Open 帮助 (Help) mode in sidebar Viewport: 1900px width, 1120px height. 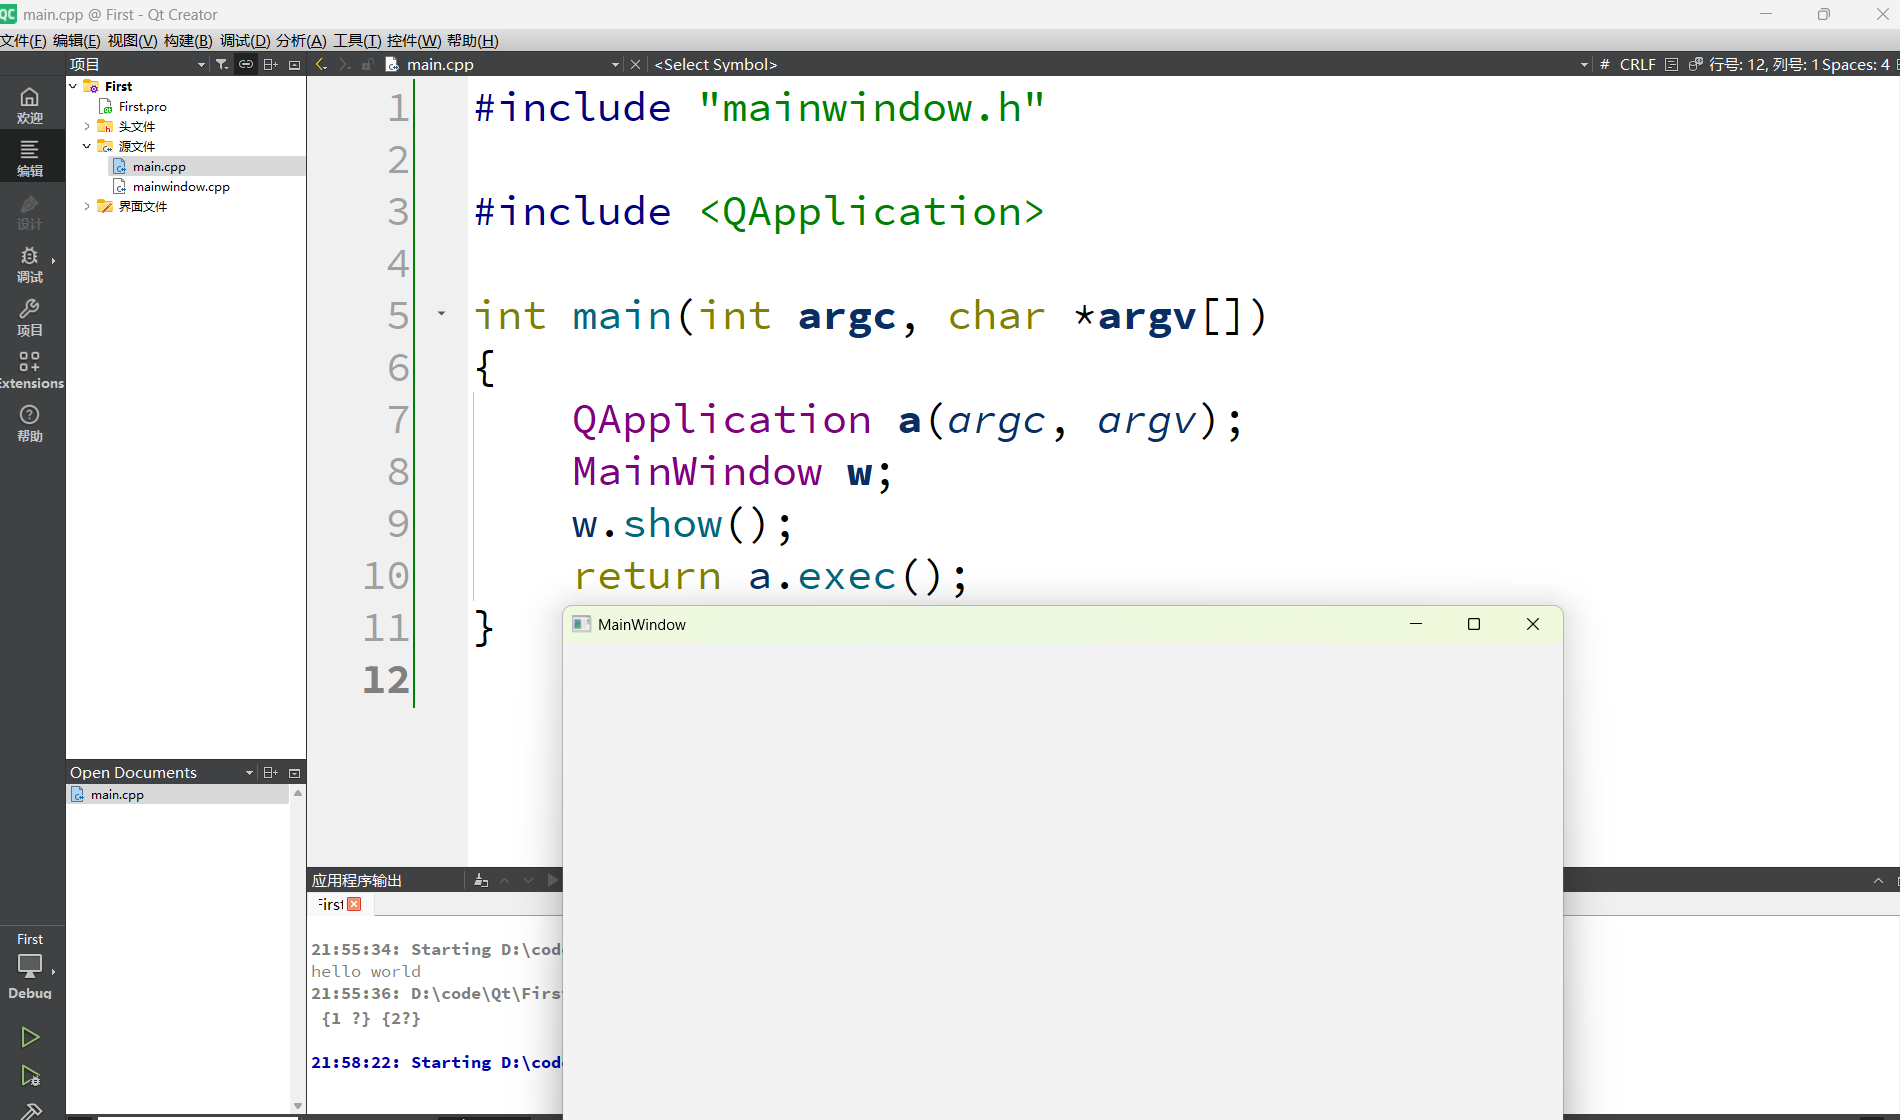(x=30, y=423)
